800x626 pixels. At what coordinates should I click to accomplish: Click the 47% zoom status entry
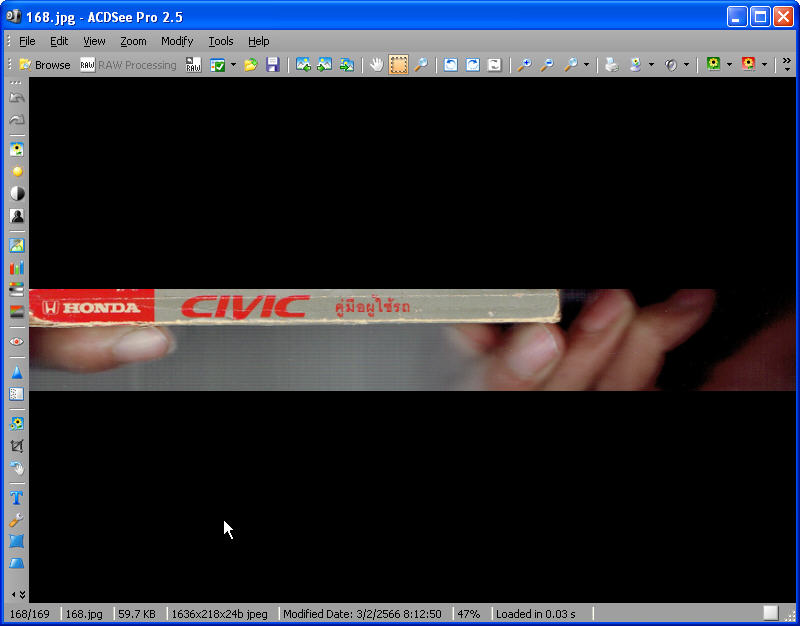tap(468, 614)
